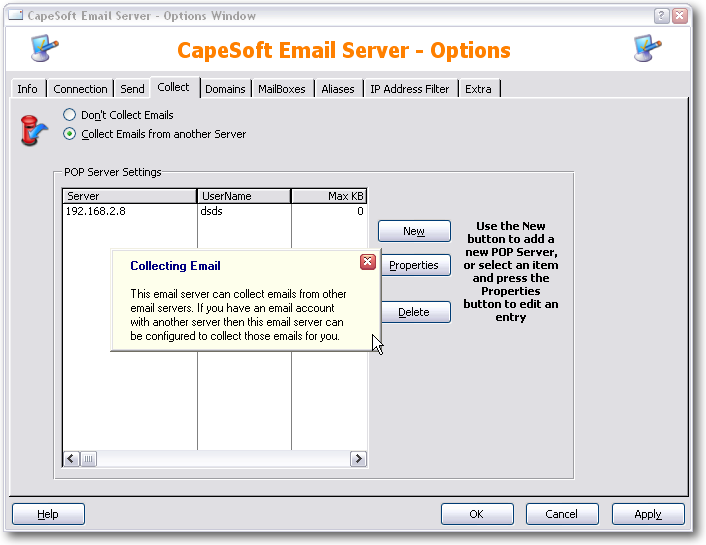The width and height of the screenshot is (706, 545).
Task: Select the Don't Collect Emails option
Action: [x=70, y=115]
